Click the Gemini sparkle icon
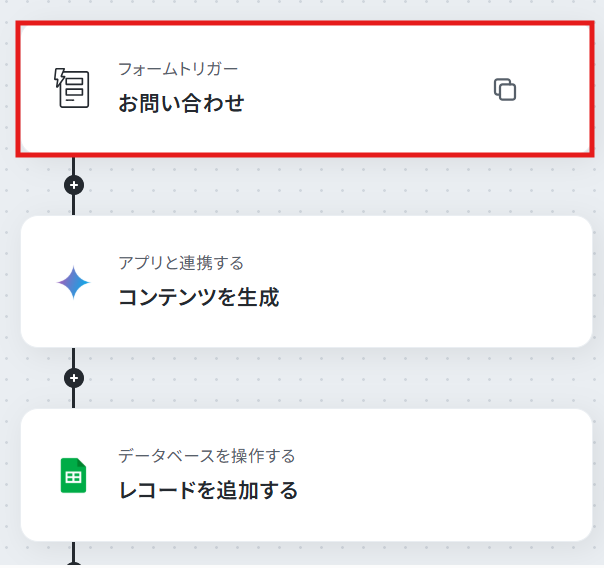Image resolution: width=604 pixels, height=568 pixels. click(73, 283)
